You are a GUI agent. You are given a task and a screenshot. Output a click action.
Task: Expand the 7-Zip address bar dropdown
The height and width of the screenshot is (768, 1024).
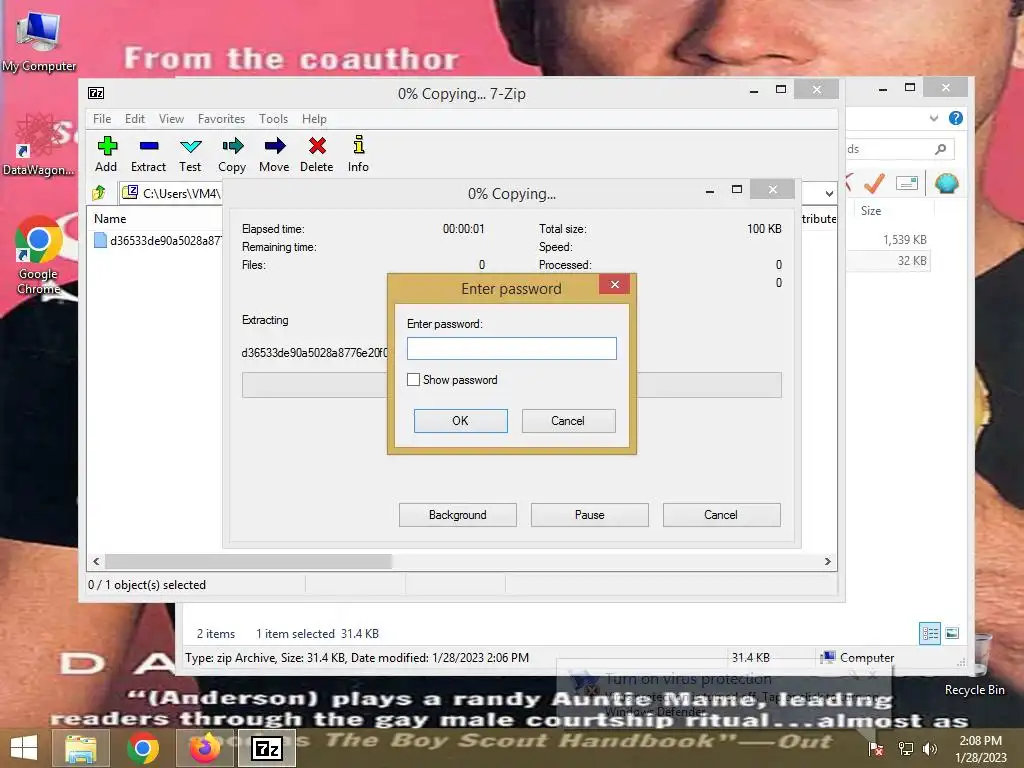tap(829, 193)
